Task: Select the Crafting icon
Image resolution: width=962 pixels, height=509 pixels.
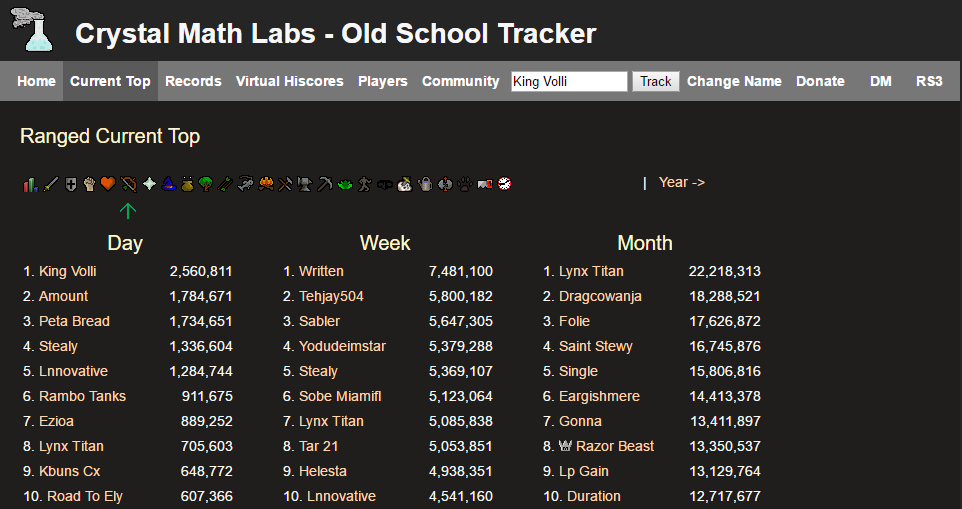Action: pos(285,184)
